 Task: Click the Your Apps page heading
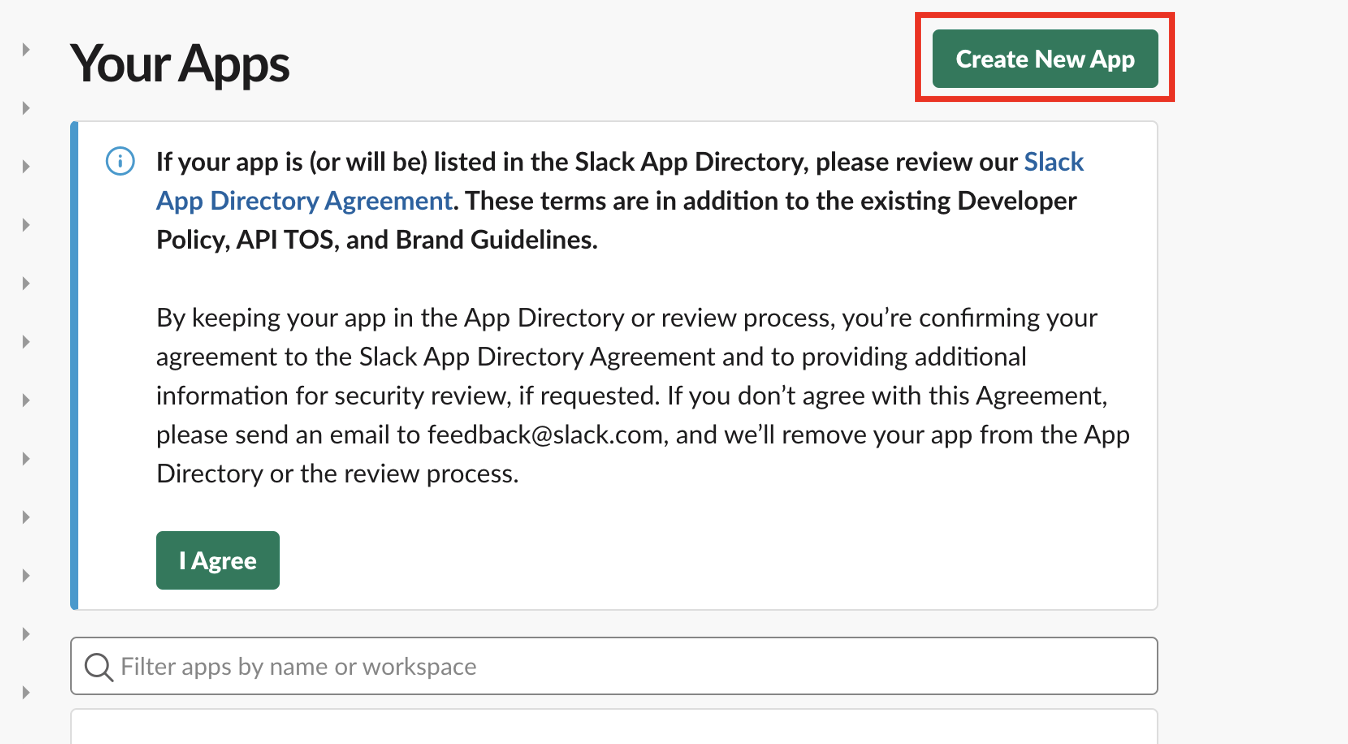click(180, 63)
